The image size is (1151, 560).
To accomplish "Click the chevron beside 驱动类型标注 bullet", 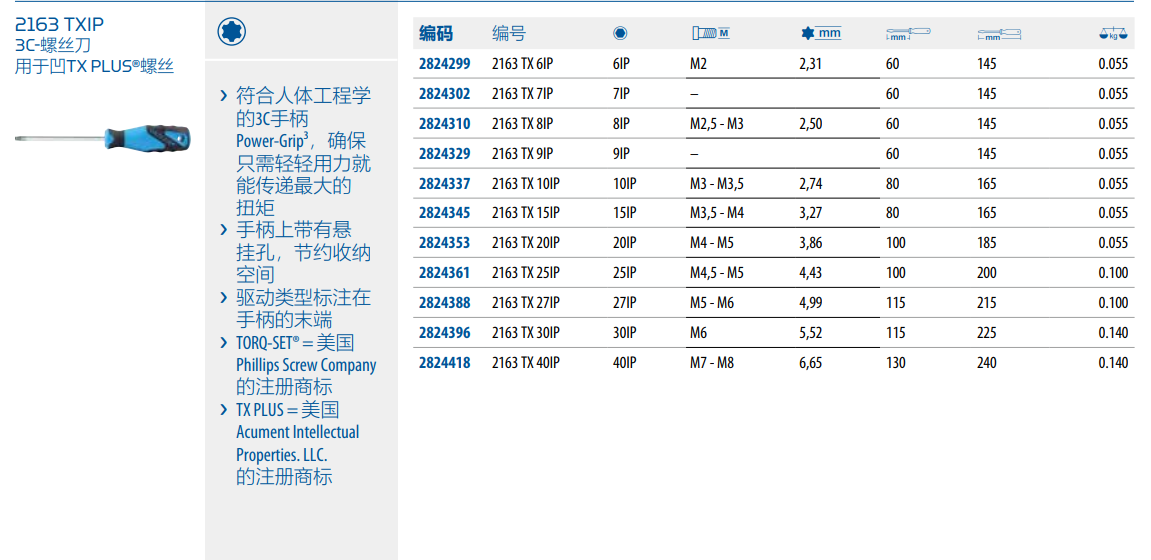I will (x=223, y=298).
